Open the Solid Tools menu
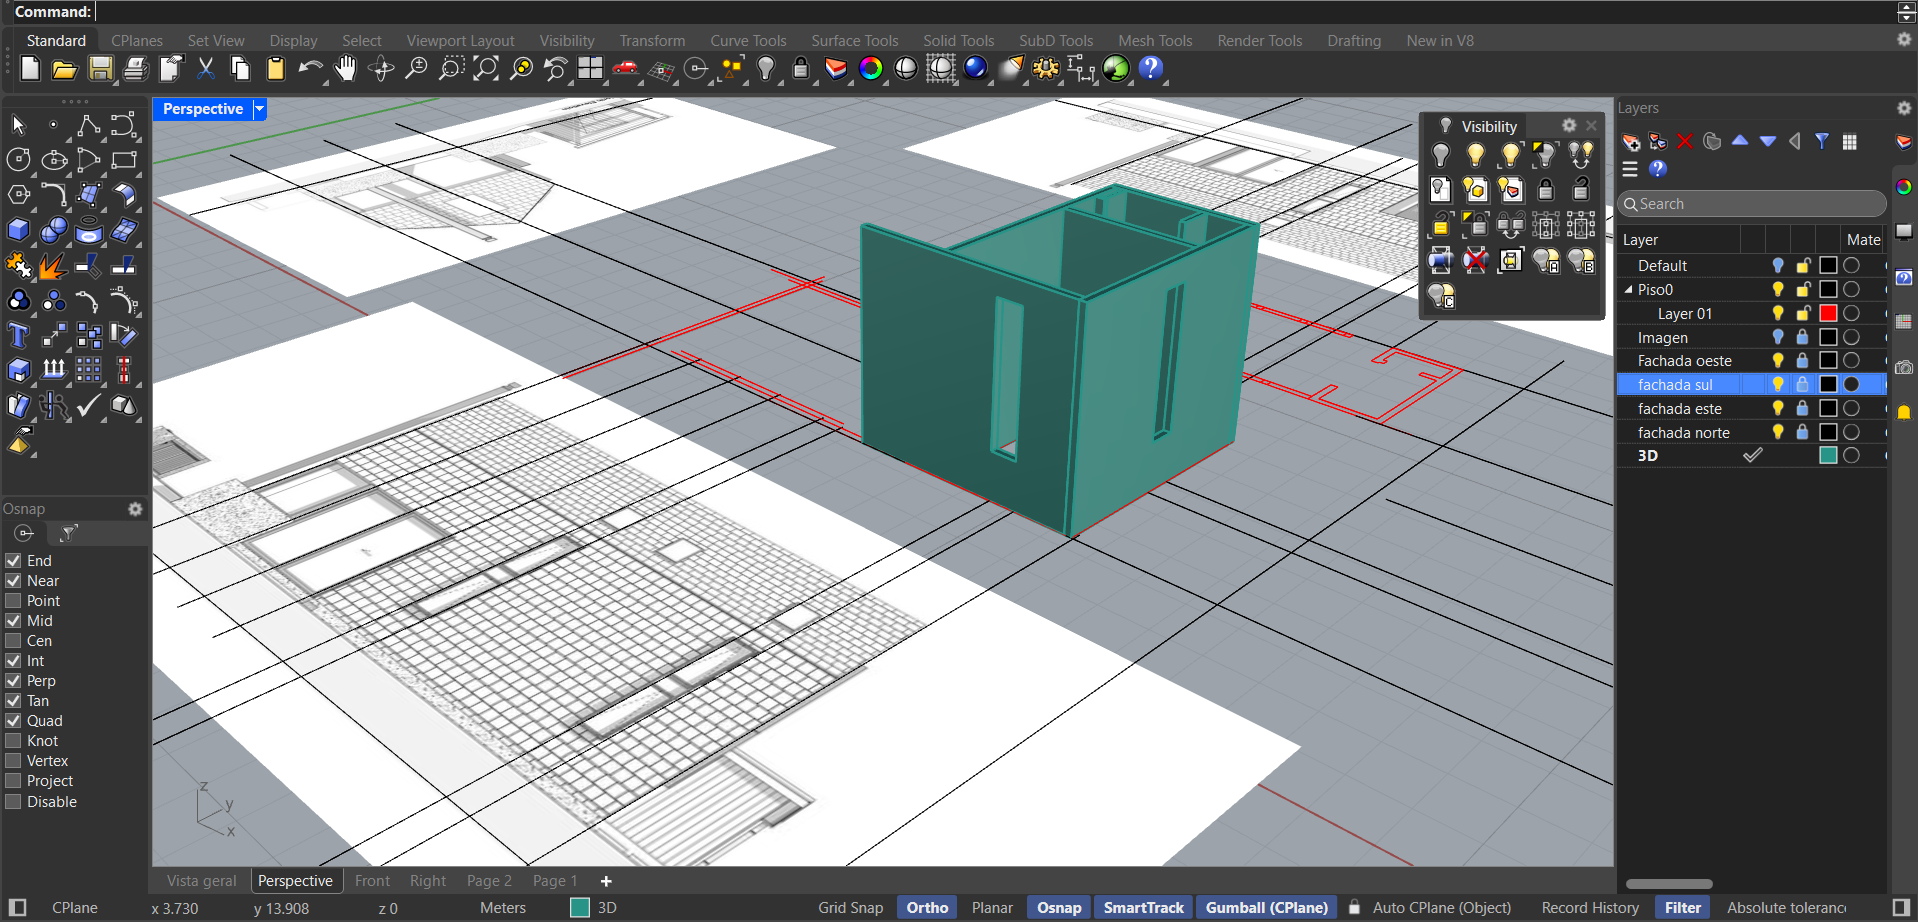The height and width of the screenshot is (922, 1918). point(958,40)
